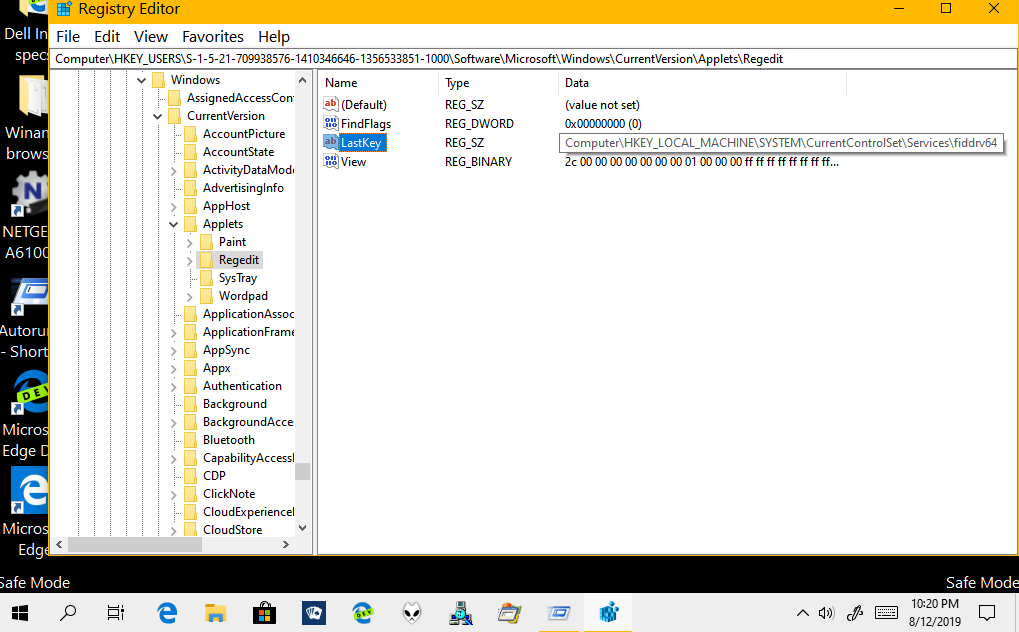
Task: Select the CDP folder icon
Action: pyautogui.click(x=190, y=476)
